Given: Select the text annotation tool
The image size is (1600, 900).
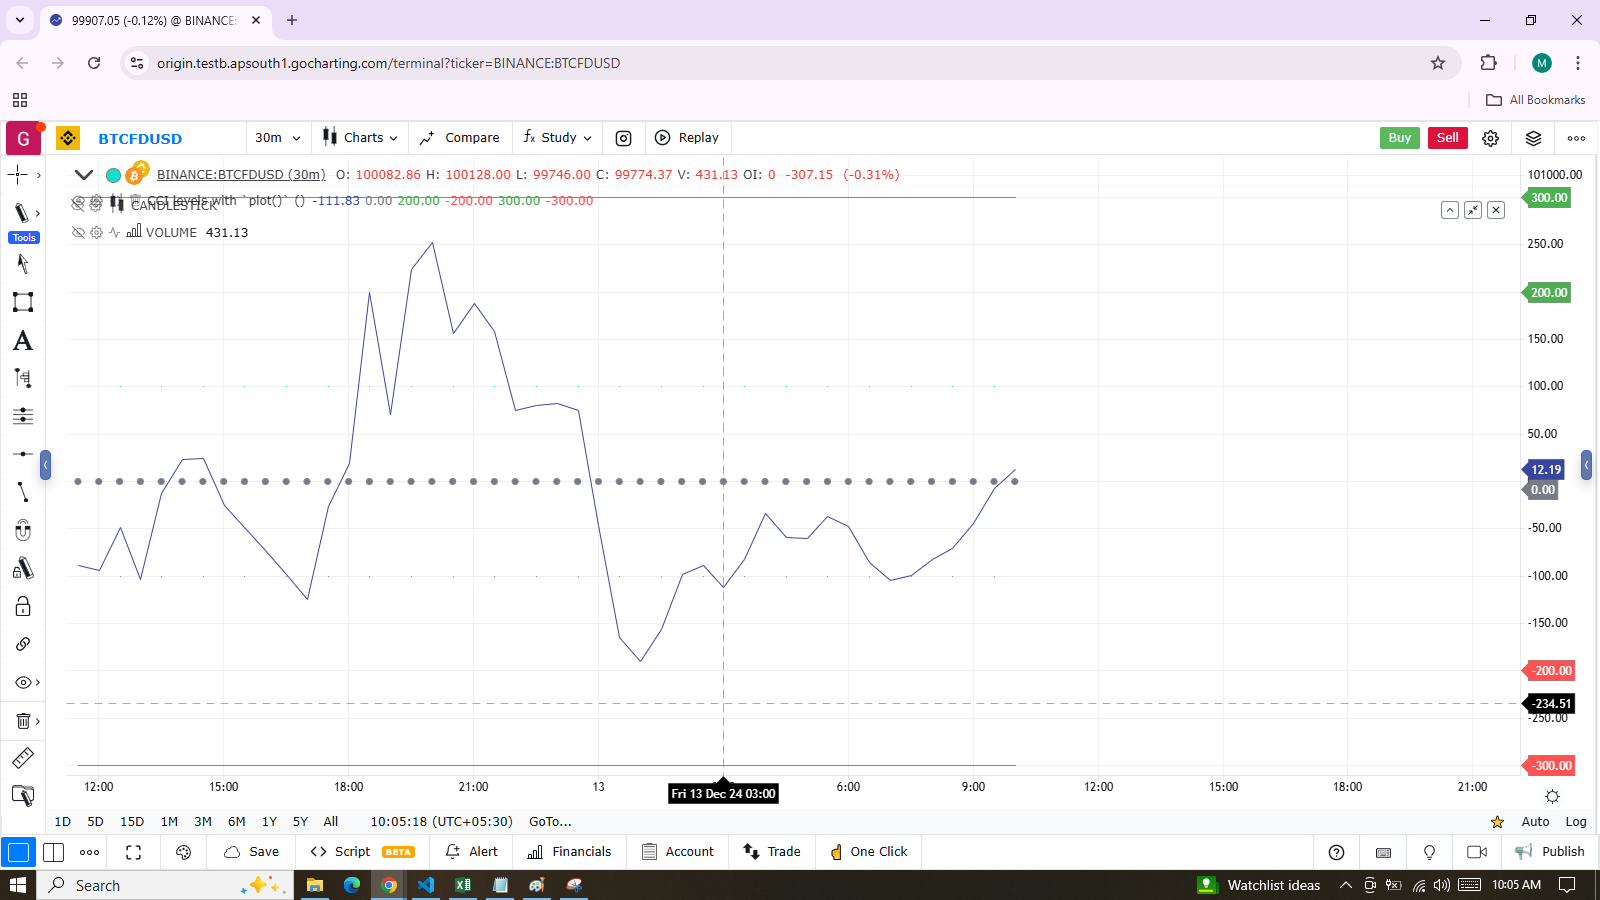Looking at the screenshot, I should pyautogui.click(x=22, y=341).
